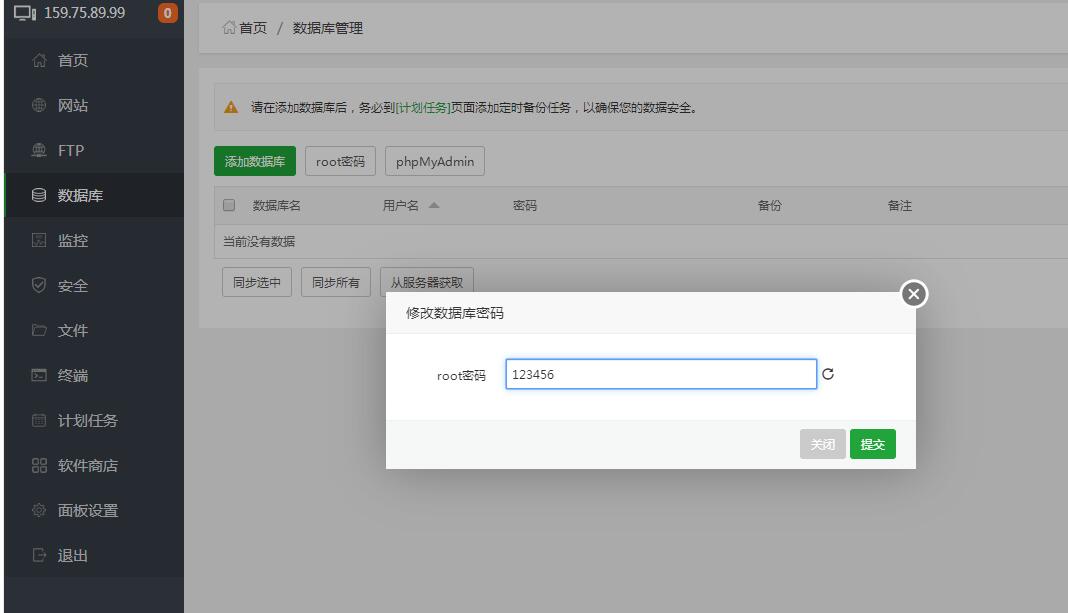Sort by the 用户名 column arrow
Screen dimensions: 1068x613
pos(434,205)
